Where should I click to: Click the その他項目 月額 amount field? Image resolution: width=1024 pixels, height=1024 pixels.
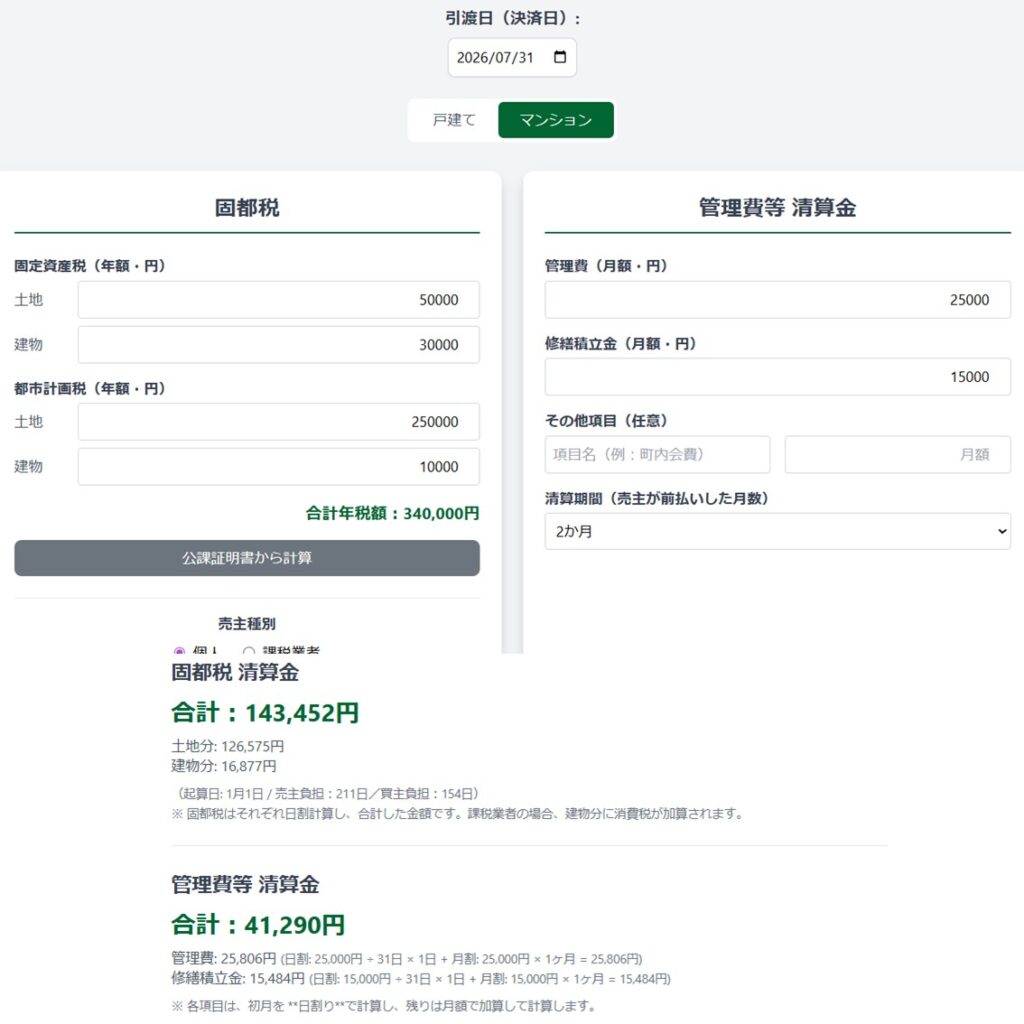(897, 454)
